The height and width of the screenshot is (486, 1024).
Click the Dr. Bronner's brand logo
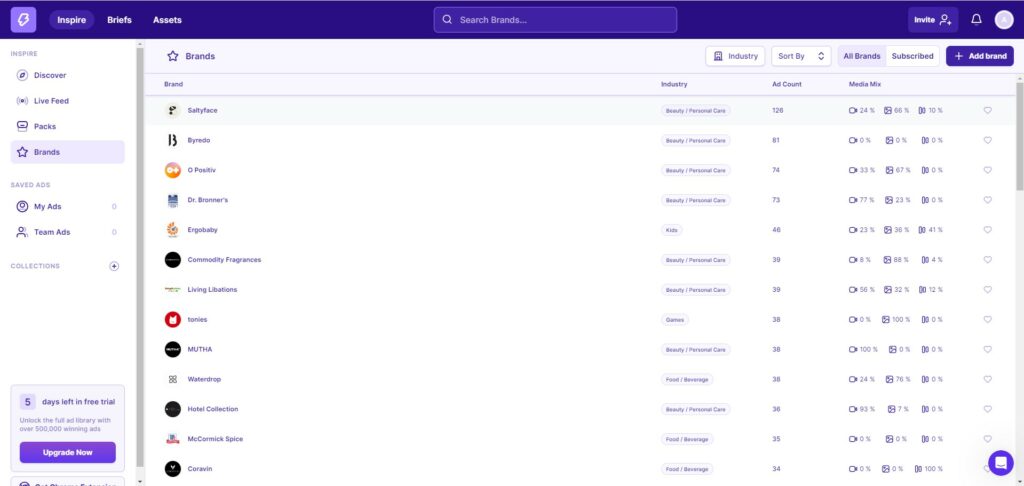[172, 200]
